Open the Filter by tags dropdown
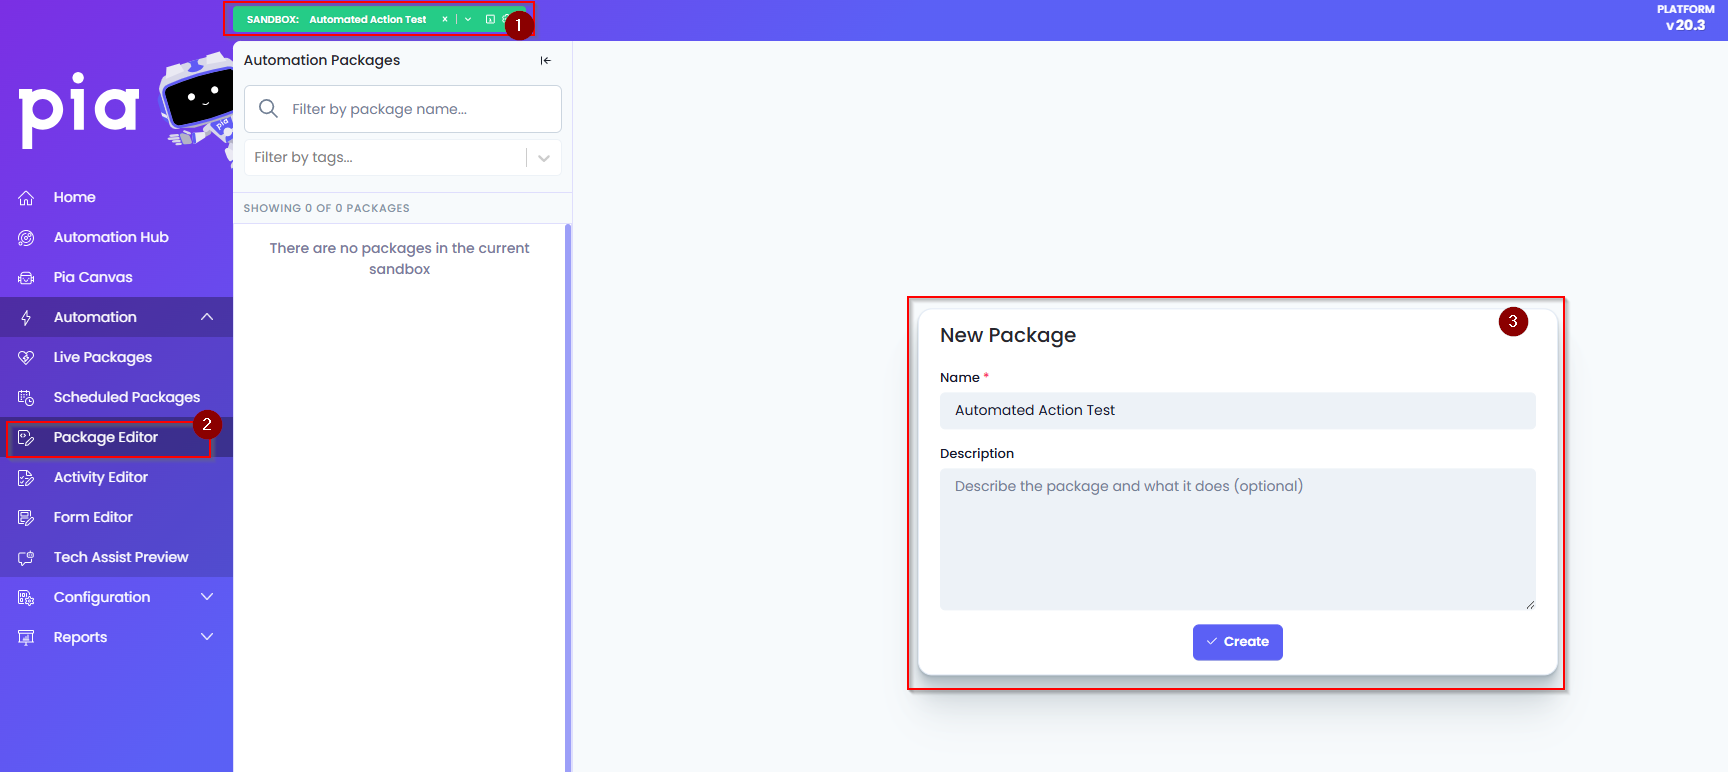The width and height of the screenshot is (1728, 772). pyautogui.click(x=544, y=157)
